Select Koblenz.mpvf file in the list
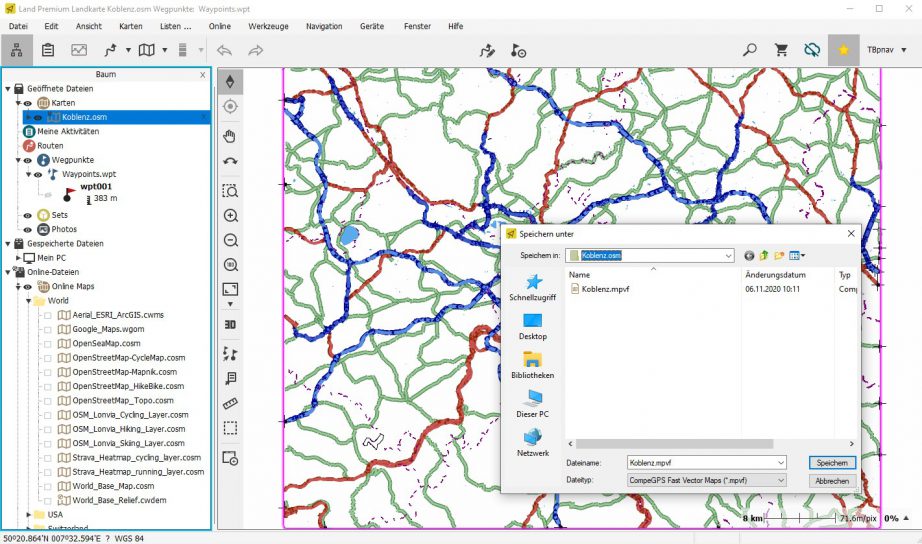 point(605,289)
